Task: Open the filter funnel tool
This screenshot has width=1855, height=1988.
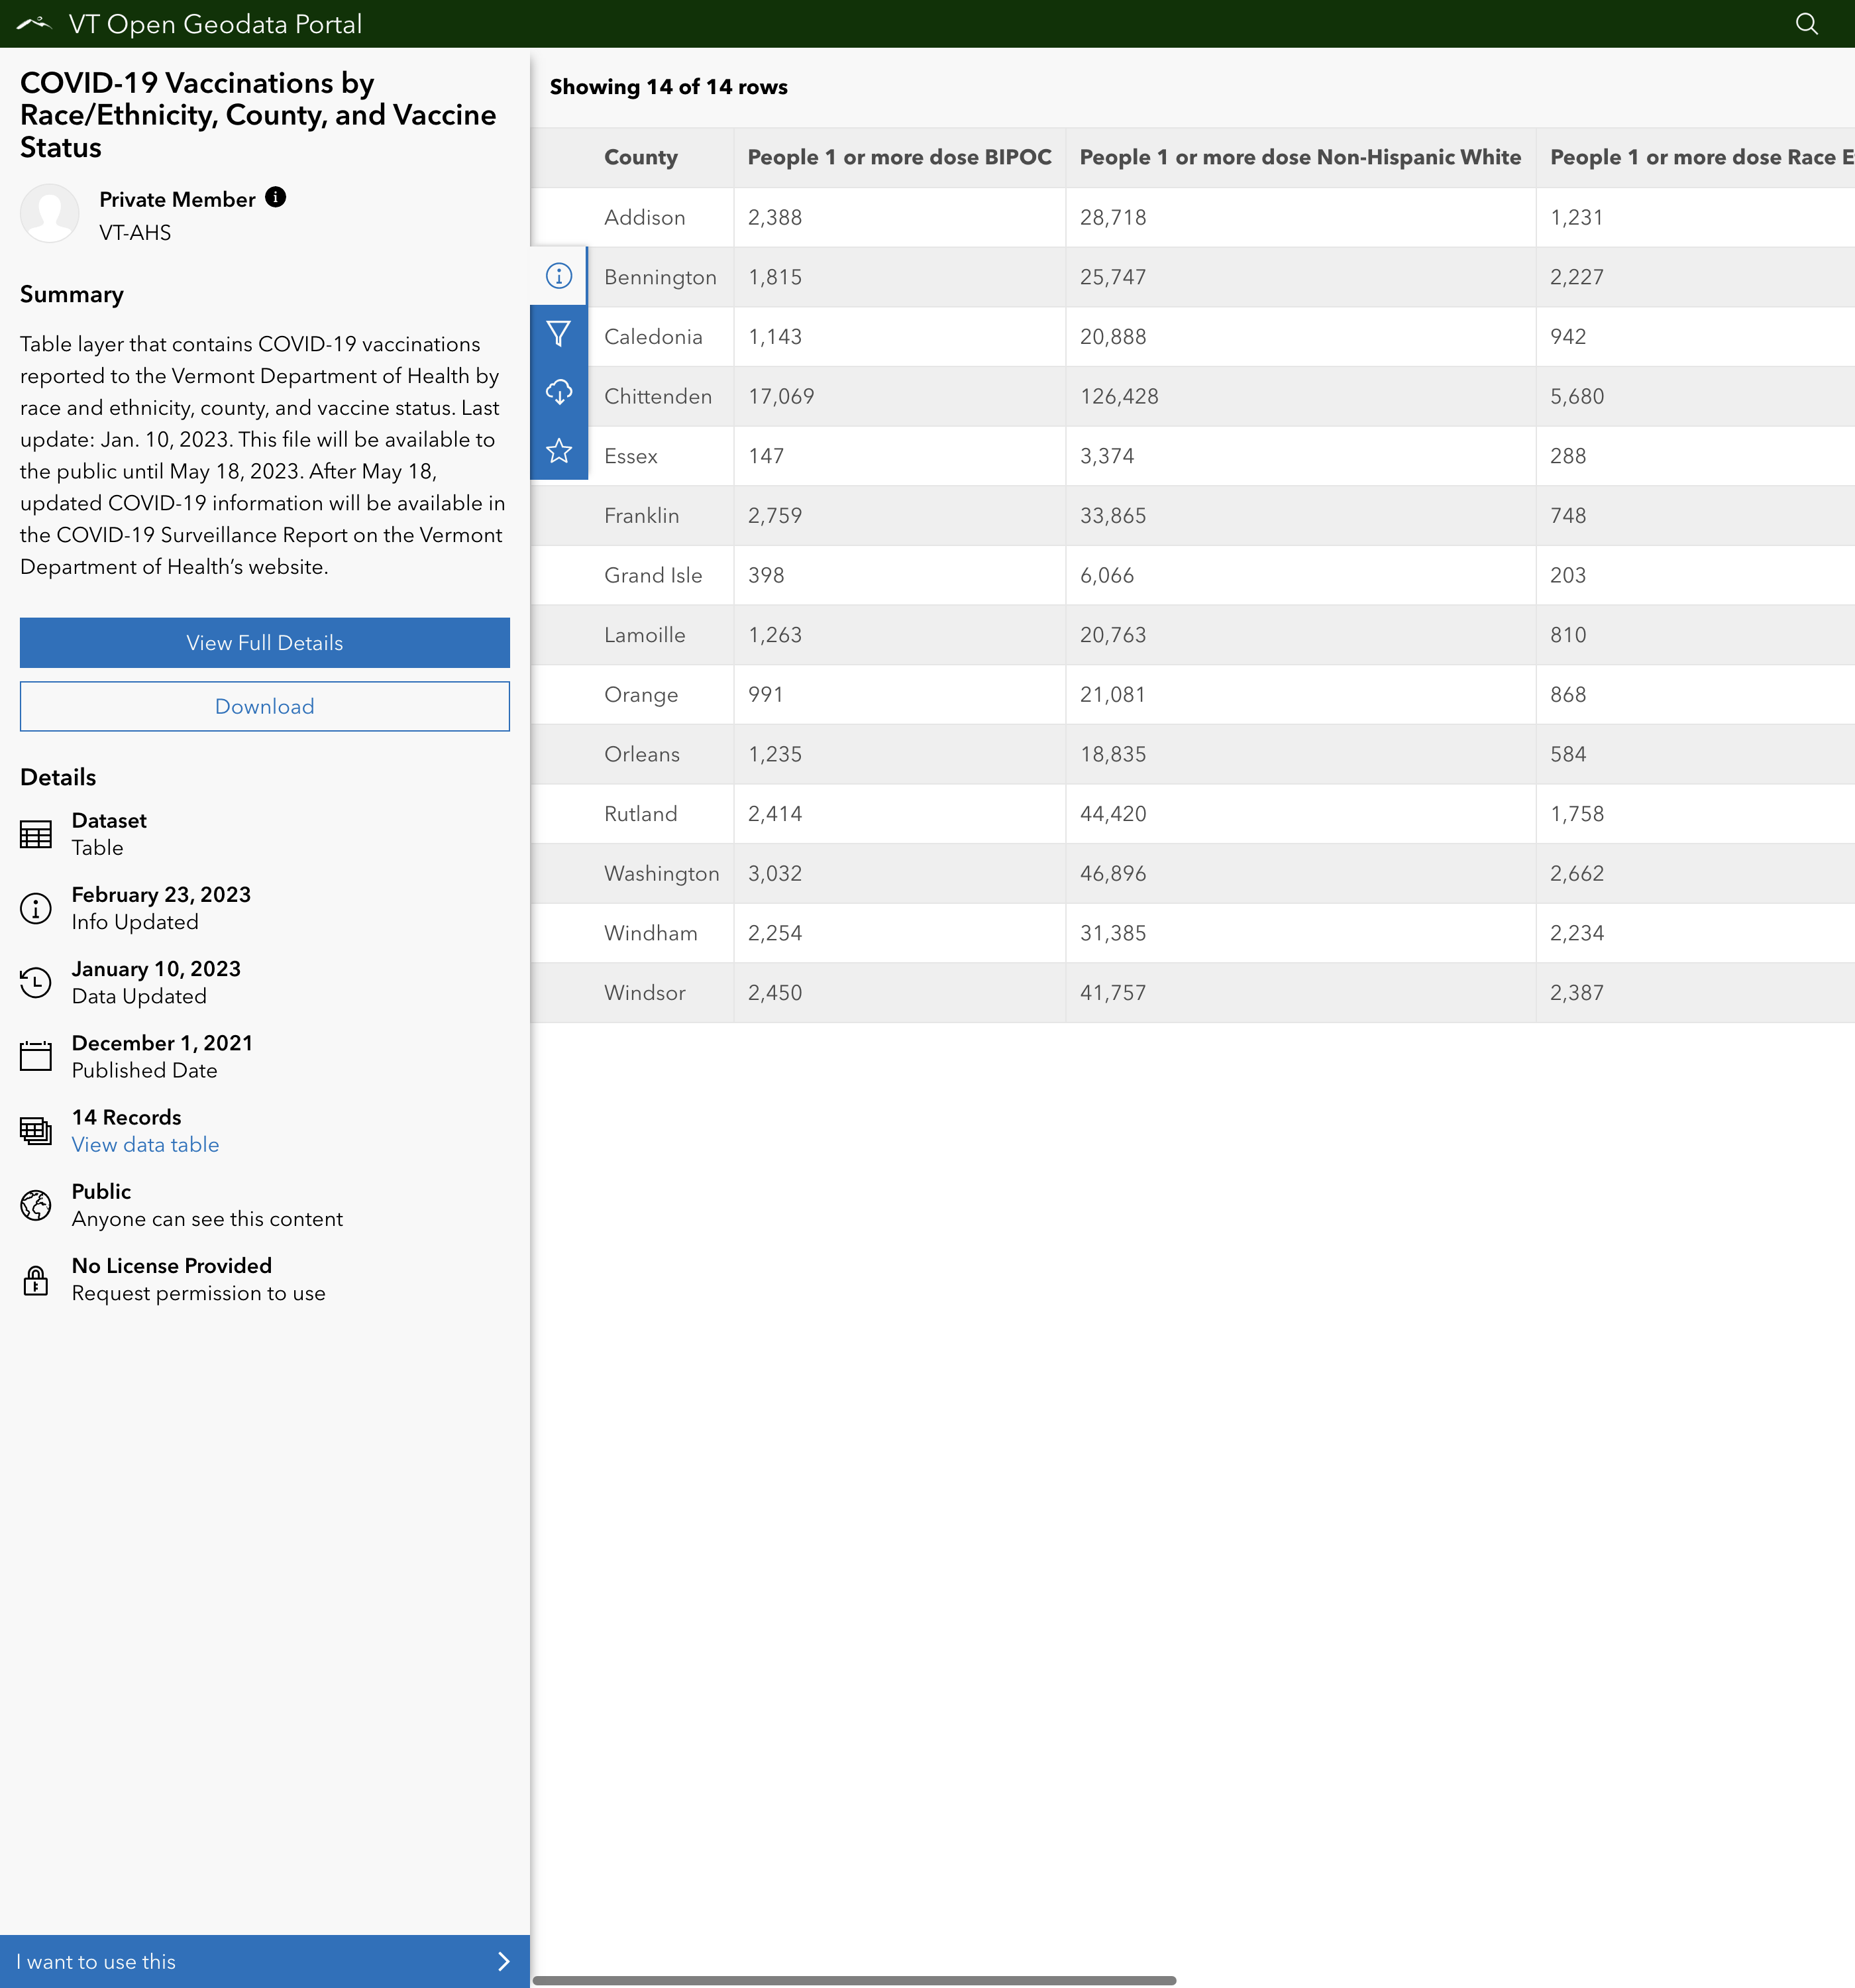Action: click(559, 334)
